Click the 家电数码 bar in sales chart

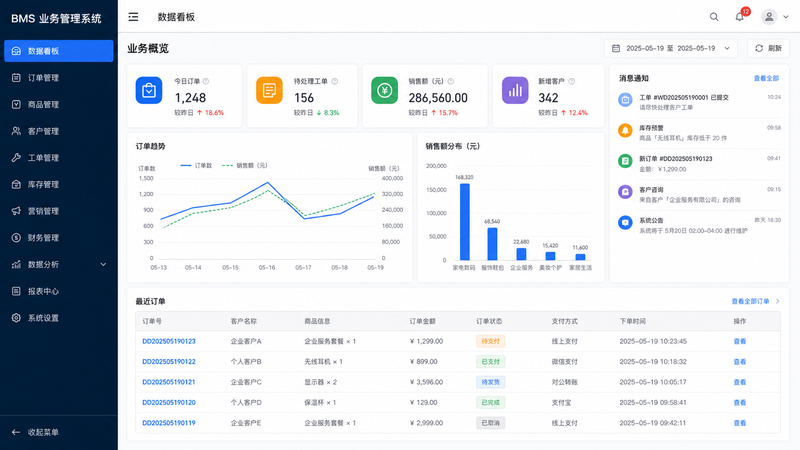click(465, 222)
